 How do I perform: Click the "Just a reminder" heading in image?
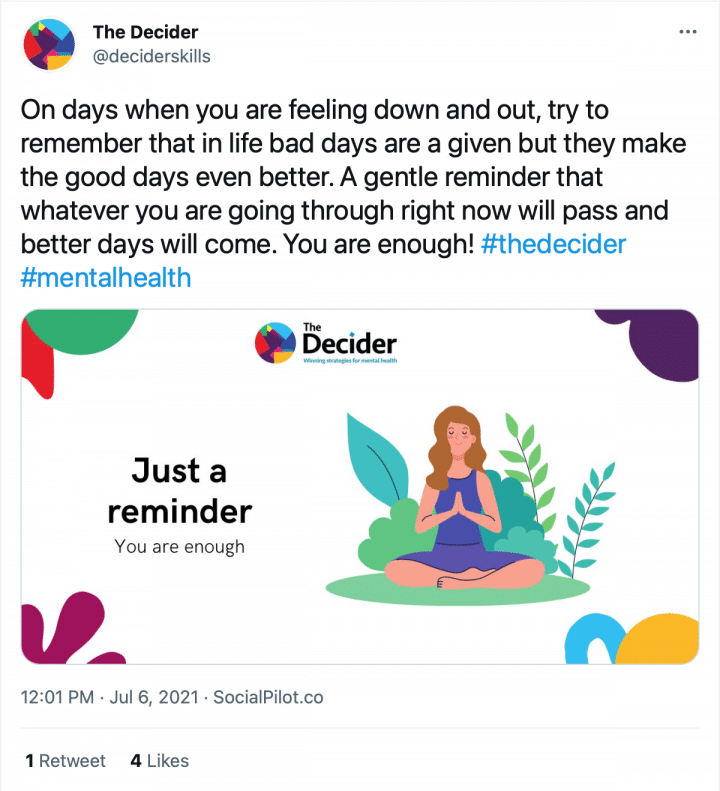(x=180, y=490)
